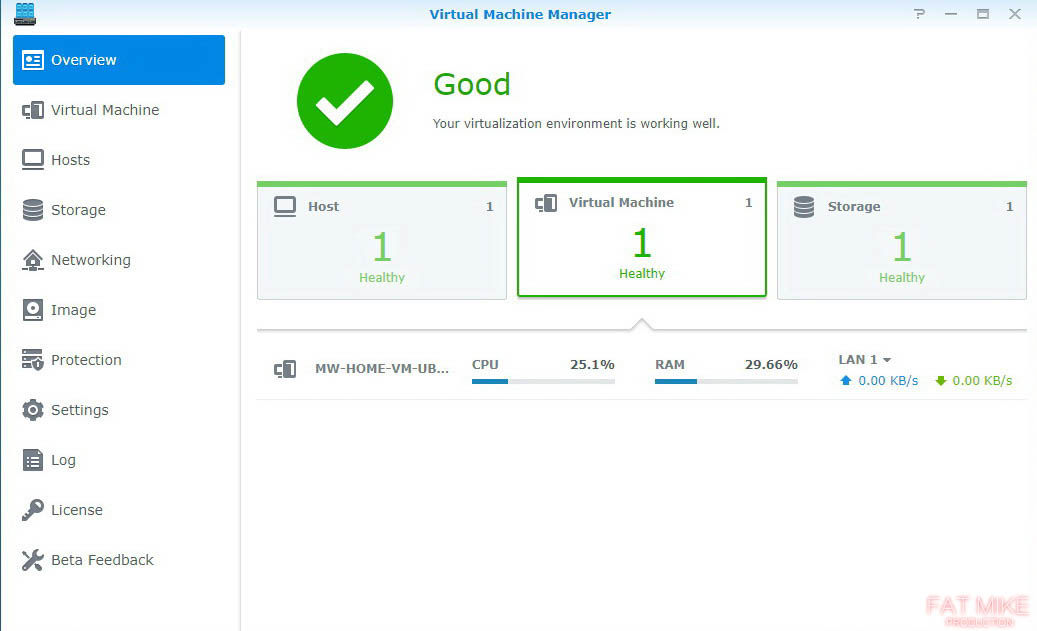Image resolution: width=1037 pixels, height=631 pixels.
Task: Go to the Virtual Machine section label
Action: (105, 110)
